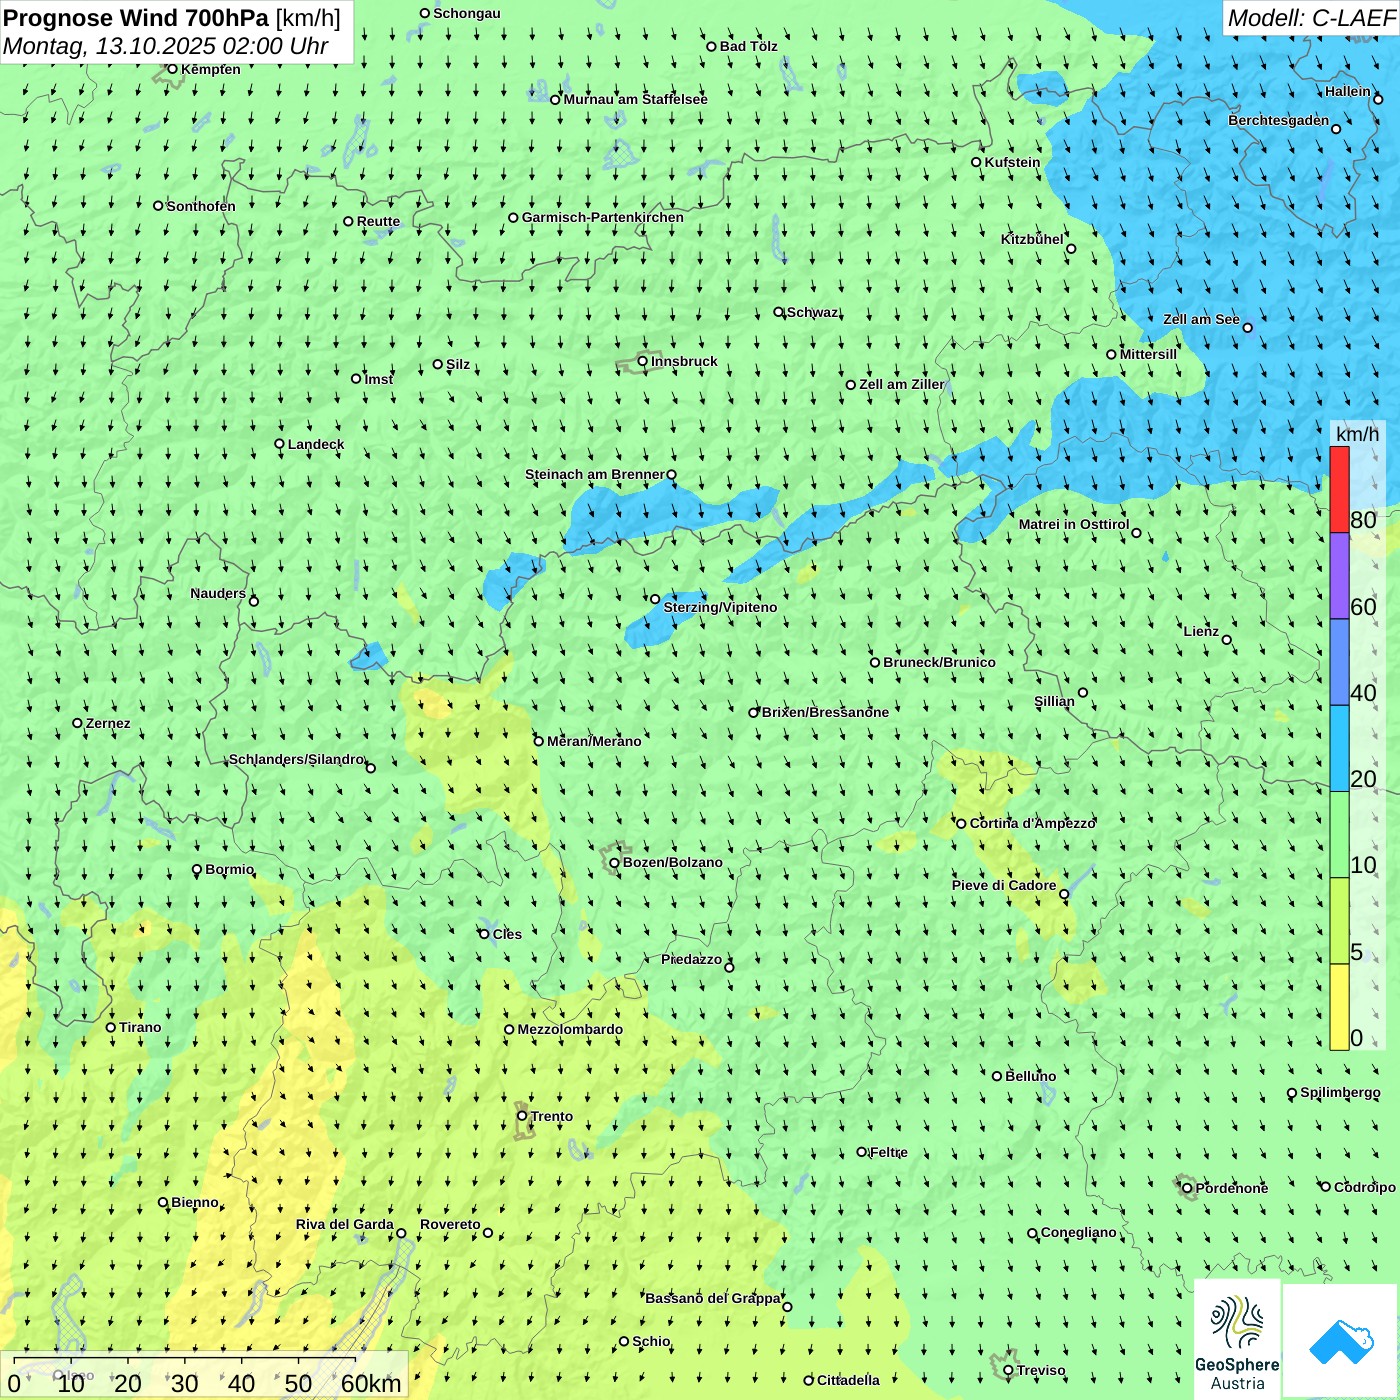The height and width of the screenshot is (1400, 1400).
Task: Click the 'Bienno' town label
Action: pyautogui.click(x=195, y=1202)
